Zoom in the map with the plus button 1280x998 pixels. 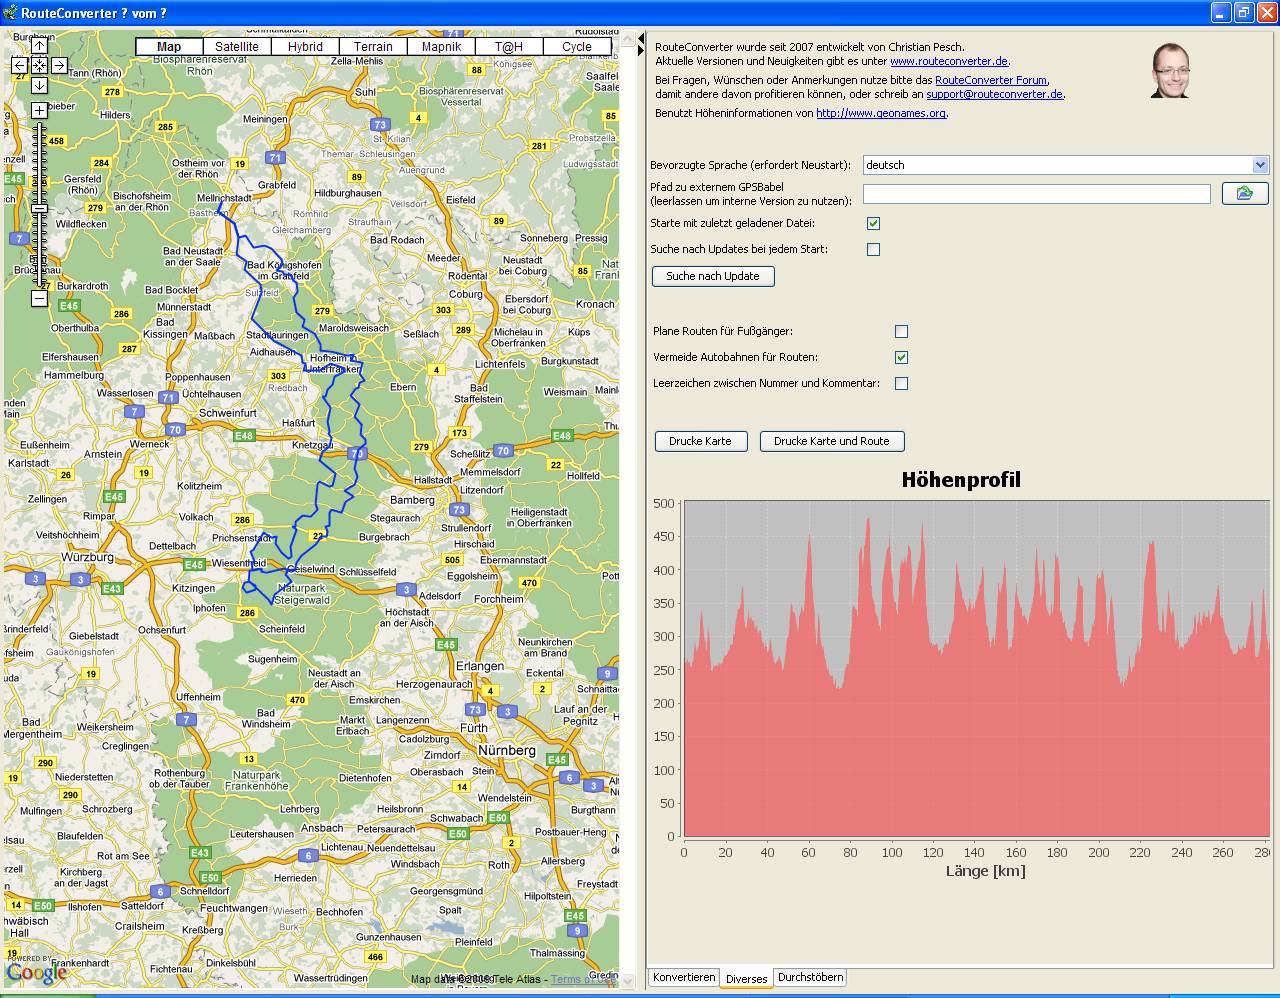[x=39, y=110]
